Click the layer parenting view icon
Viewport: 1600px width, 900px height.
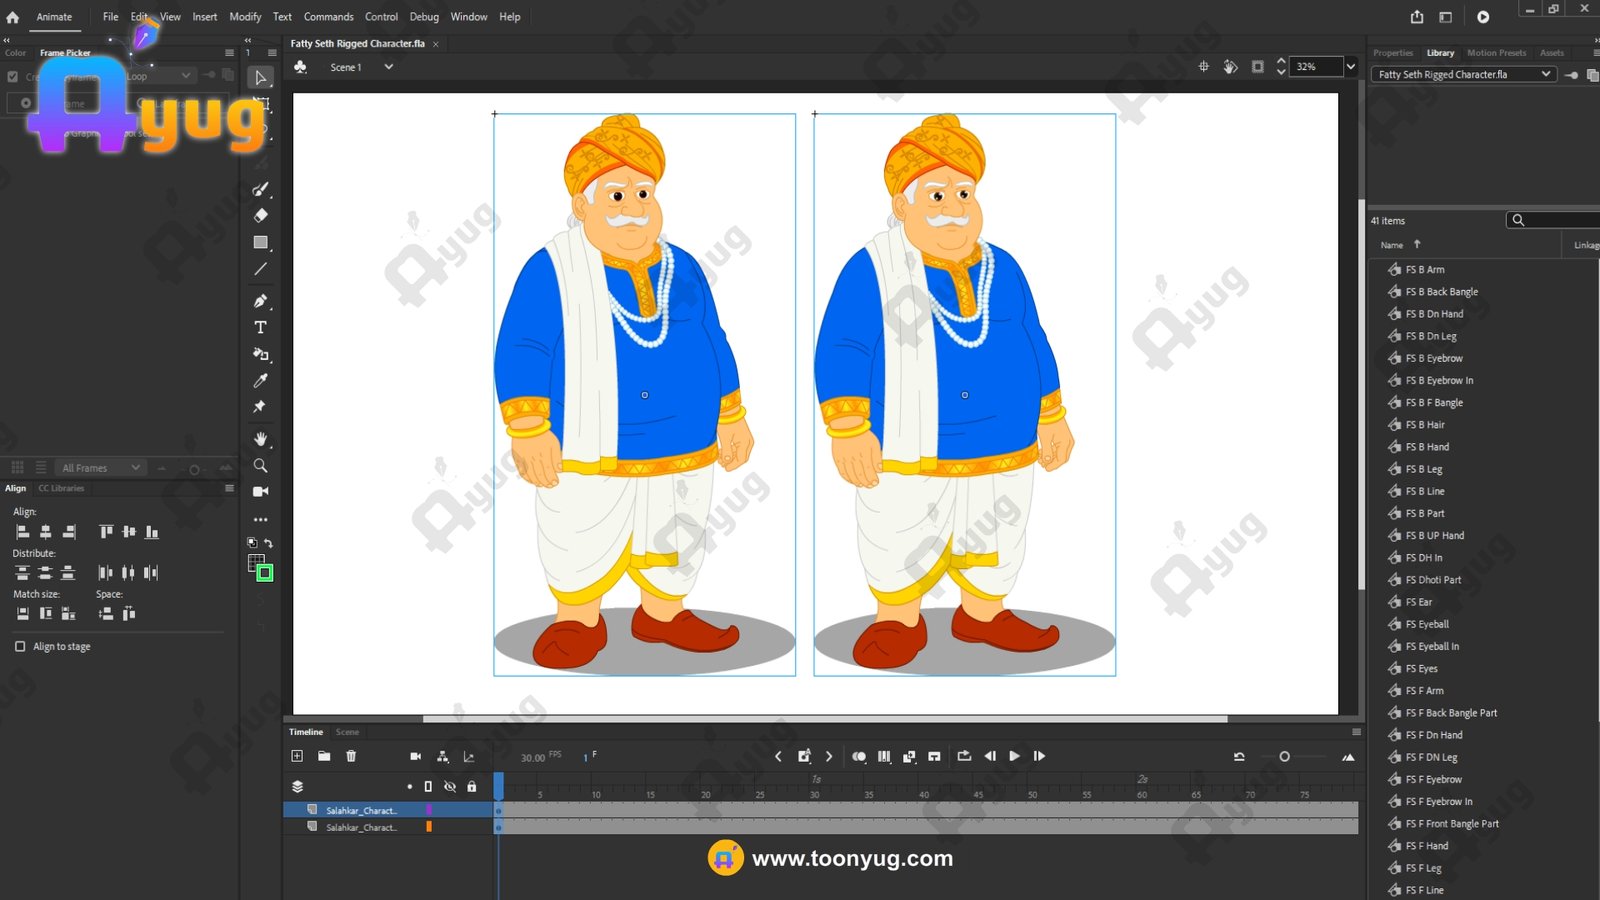click(443, 756)
